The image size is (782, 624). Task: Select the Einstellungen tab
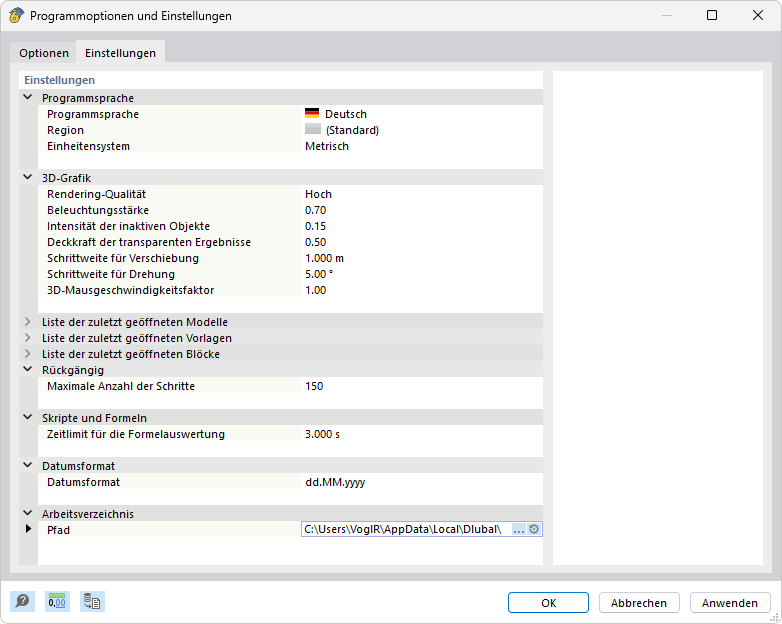[120, 53]
